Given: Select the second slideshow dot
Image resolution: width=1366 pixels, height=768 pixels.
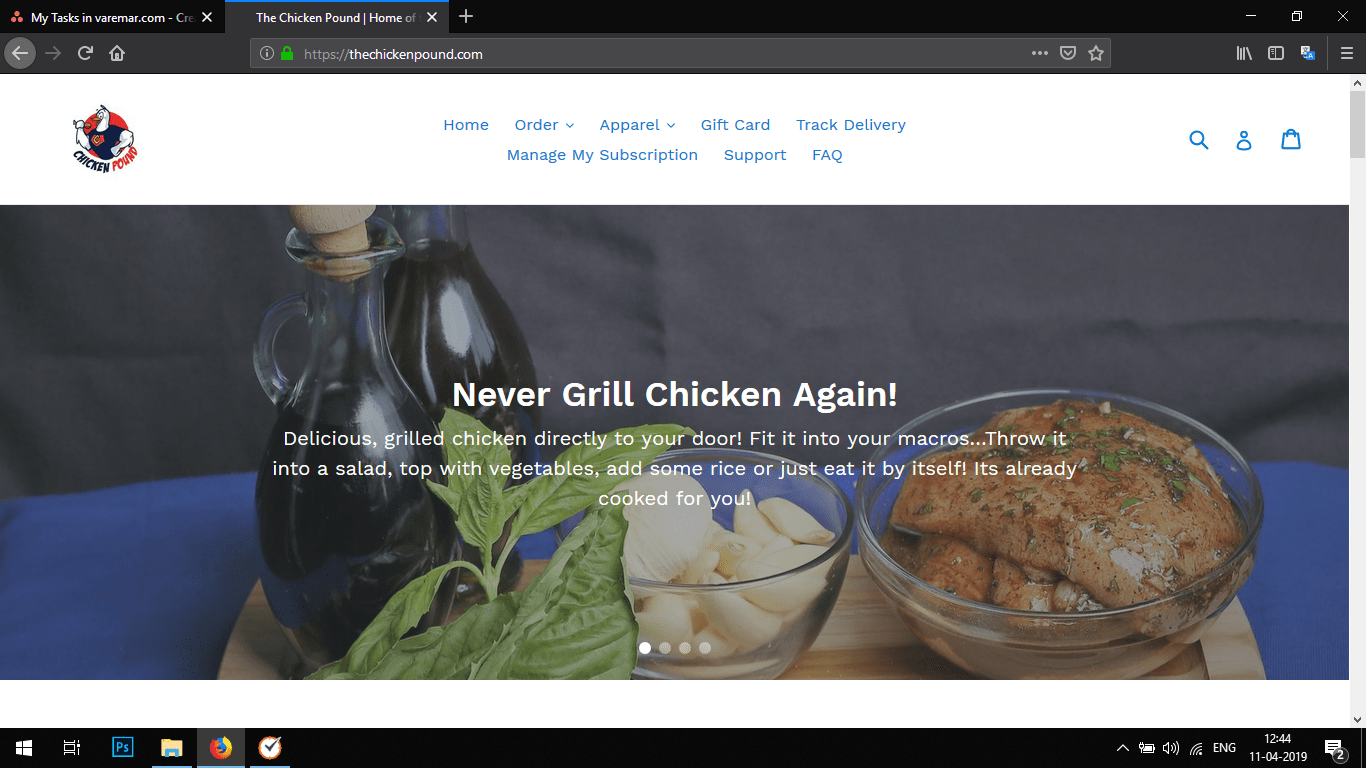Looking at the screenshot, I should pos(665,648).
